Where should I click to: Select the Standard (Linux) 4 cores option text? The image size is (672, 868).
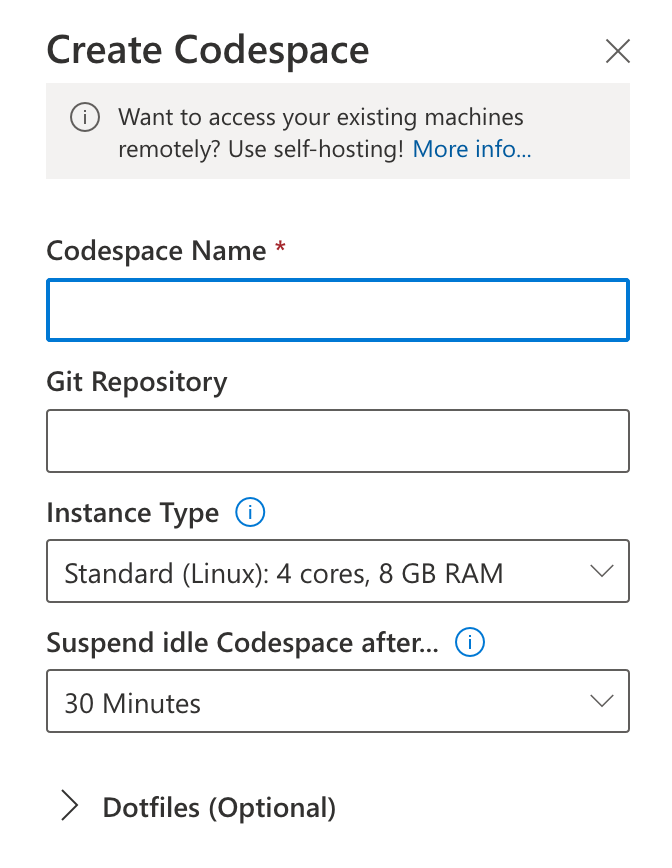click(283, 573)
